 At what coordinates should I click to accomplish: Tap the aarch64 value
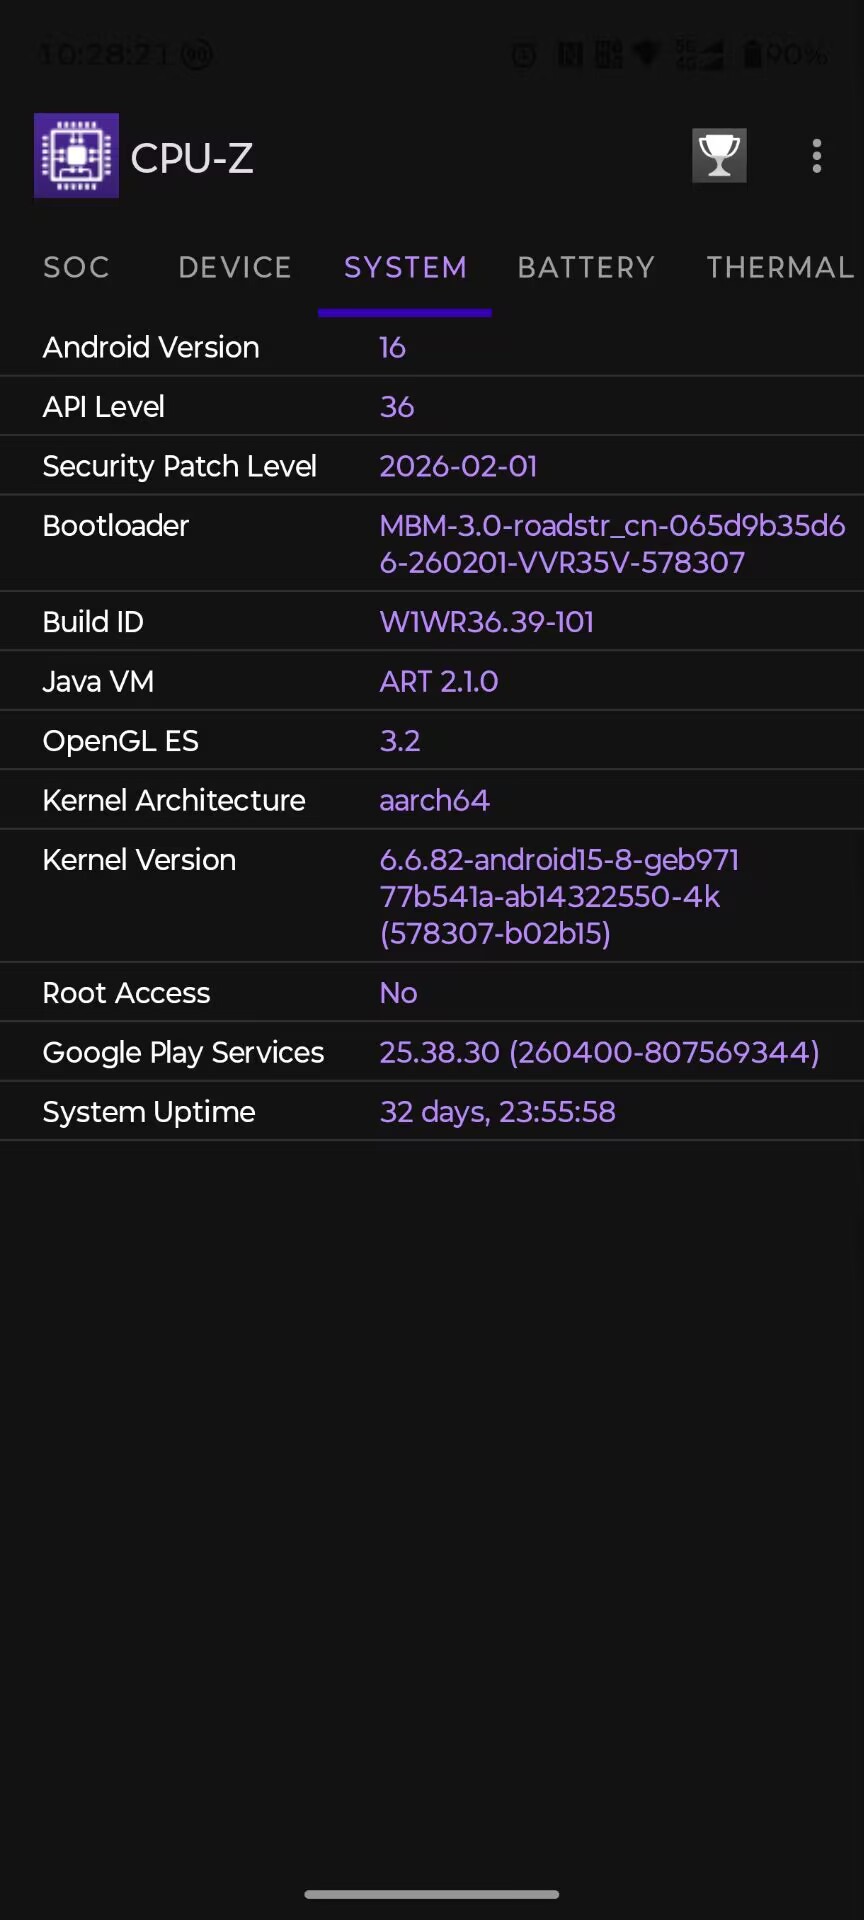coord(434,800)
